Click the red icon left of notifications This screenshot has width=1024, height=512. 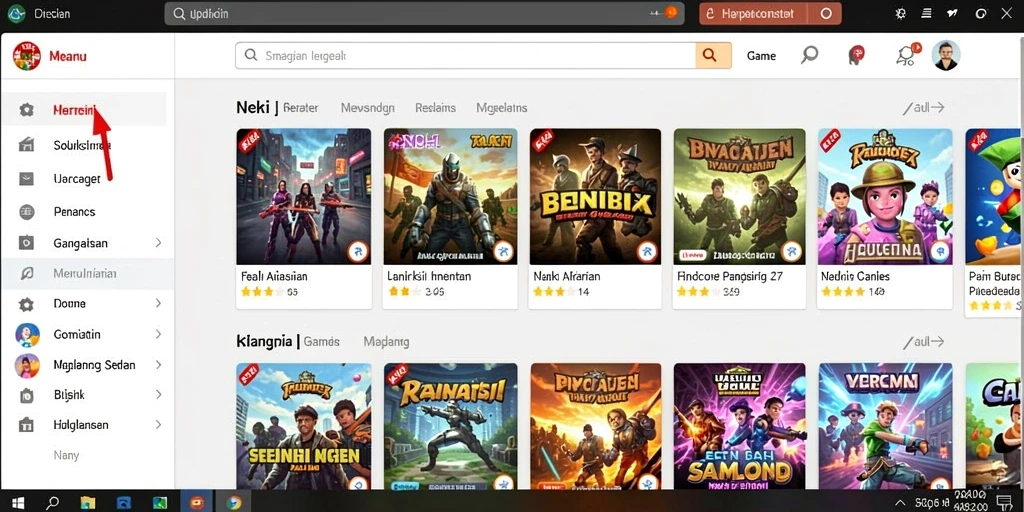click(856, 56)
